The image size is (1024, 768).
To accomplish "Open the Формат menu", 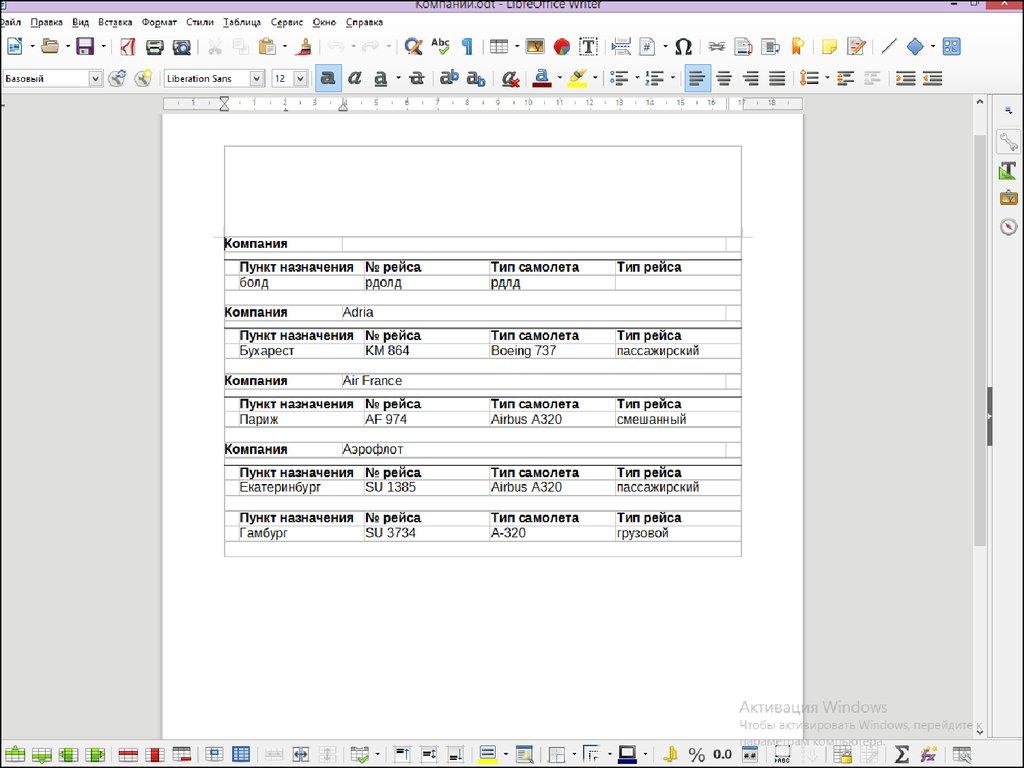I will pyautogui.click(x=159, y=22).
